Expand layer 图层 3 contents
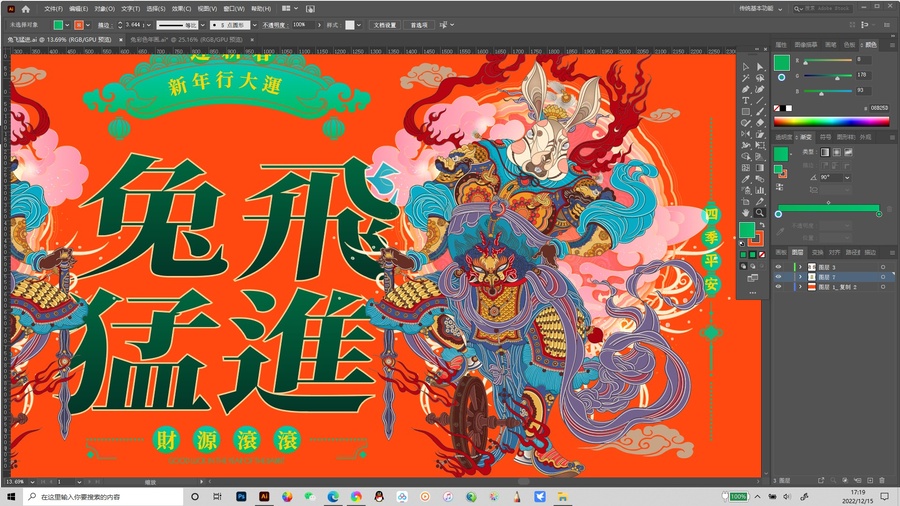This screenshot has width=900, height=506. click(x=800, y=267)
